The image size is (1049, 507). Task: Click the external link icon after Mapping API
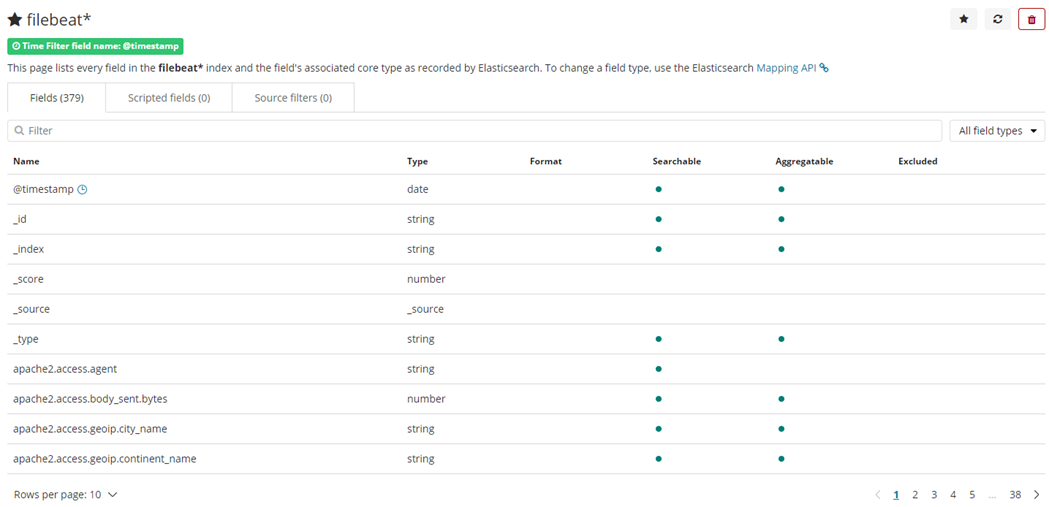[x=824, y=68]
